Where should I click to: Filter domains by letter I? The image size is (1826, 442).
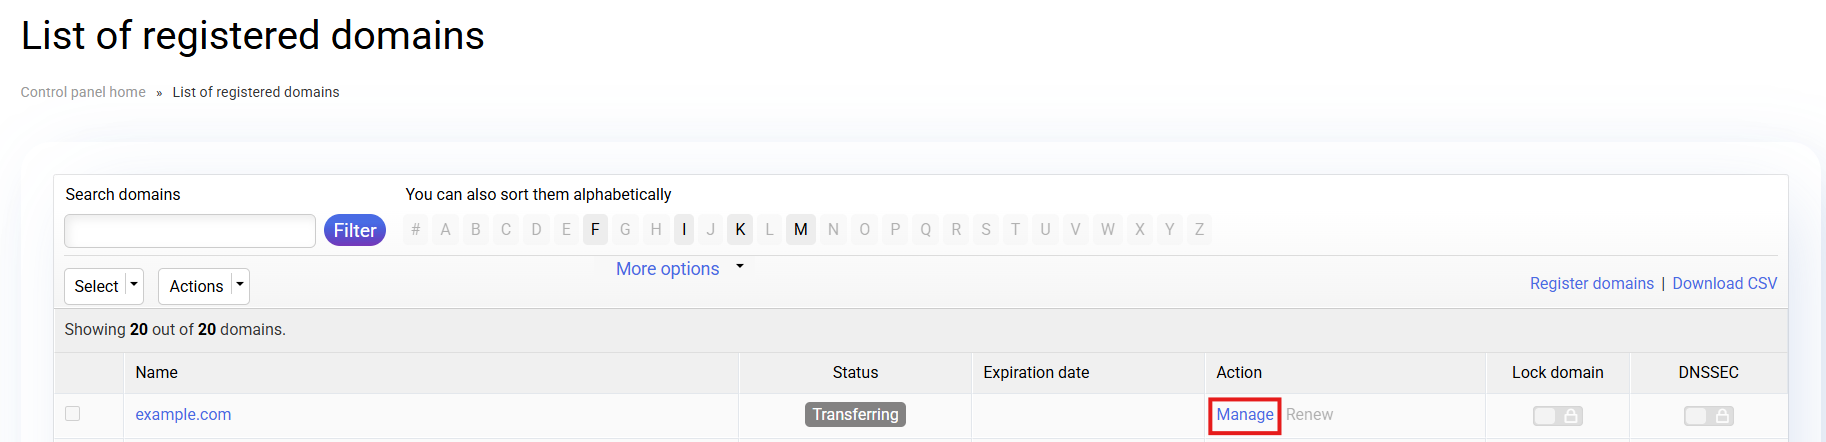pyautogui.click(x=684, y=230)
